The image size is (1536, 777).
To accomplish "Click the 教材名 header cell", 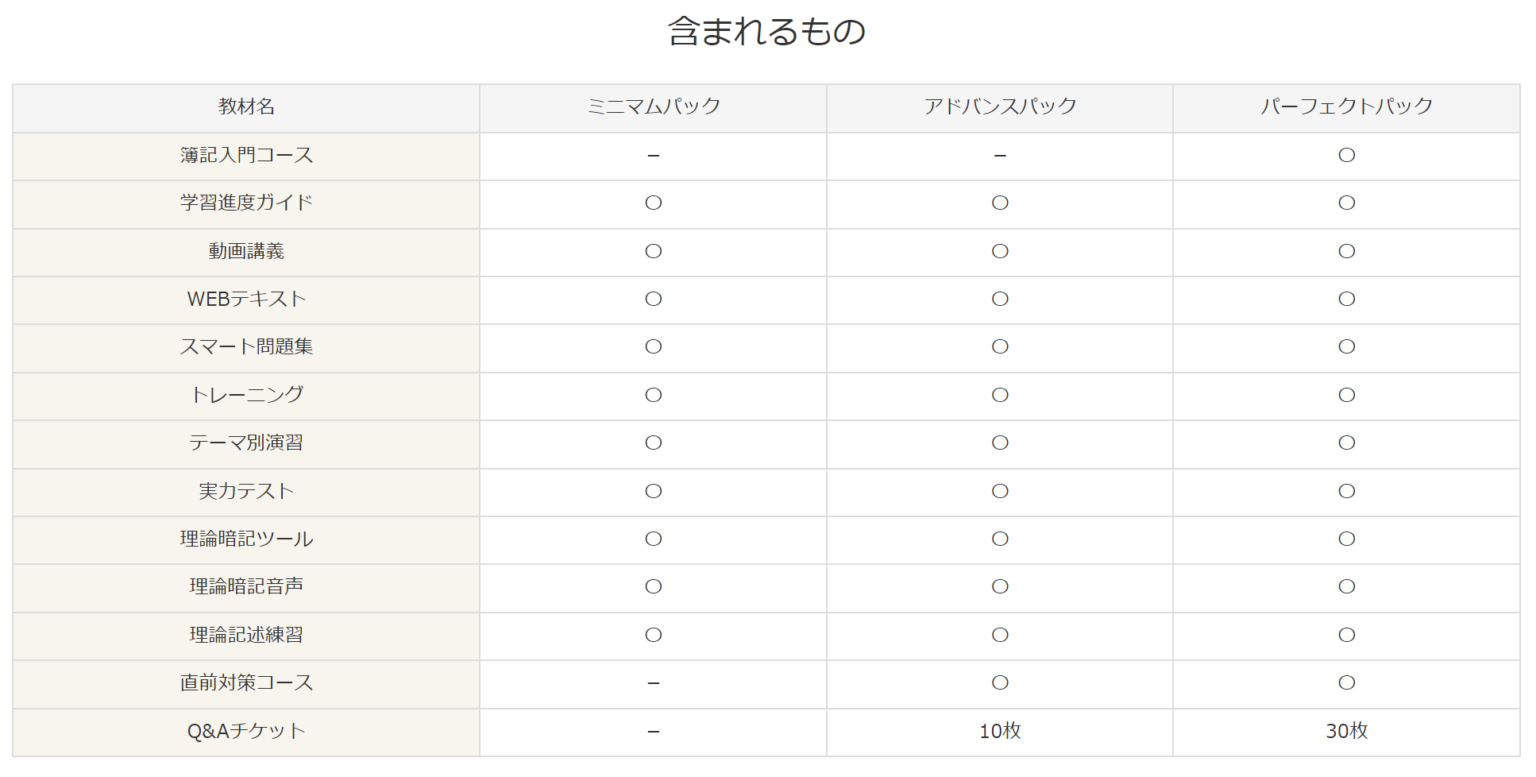I will 246,107.
